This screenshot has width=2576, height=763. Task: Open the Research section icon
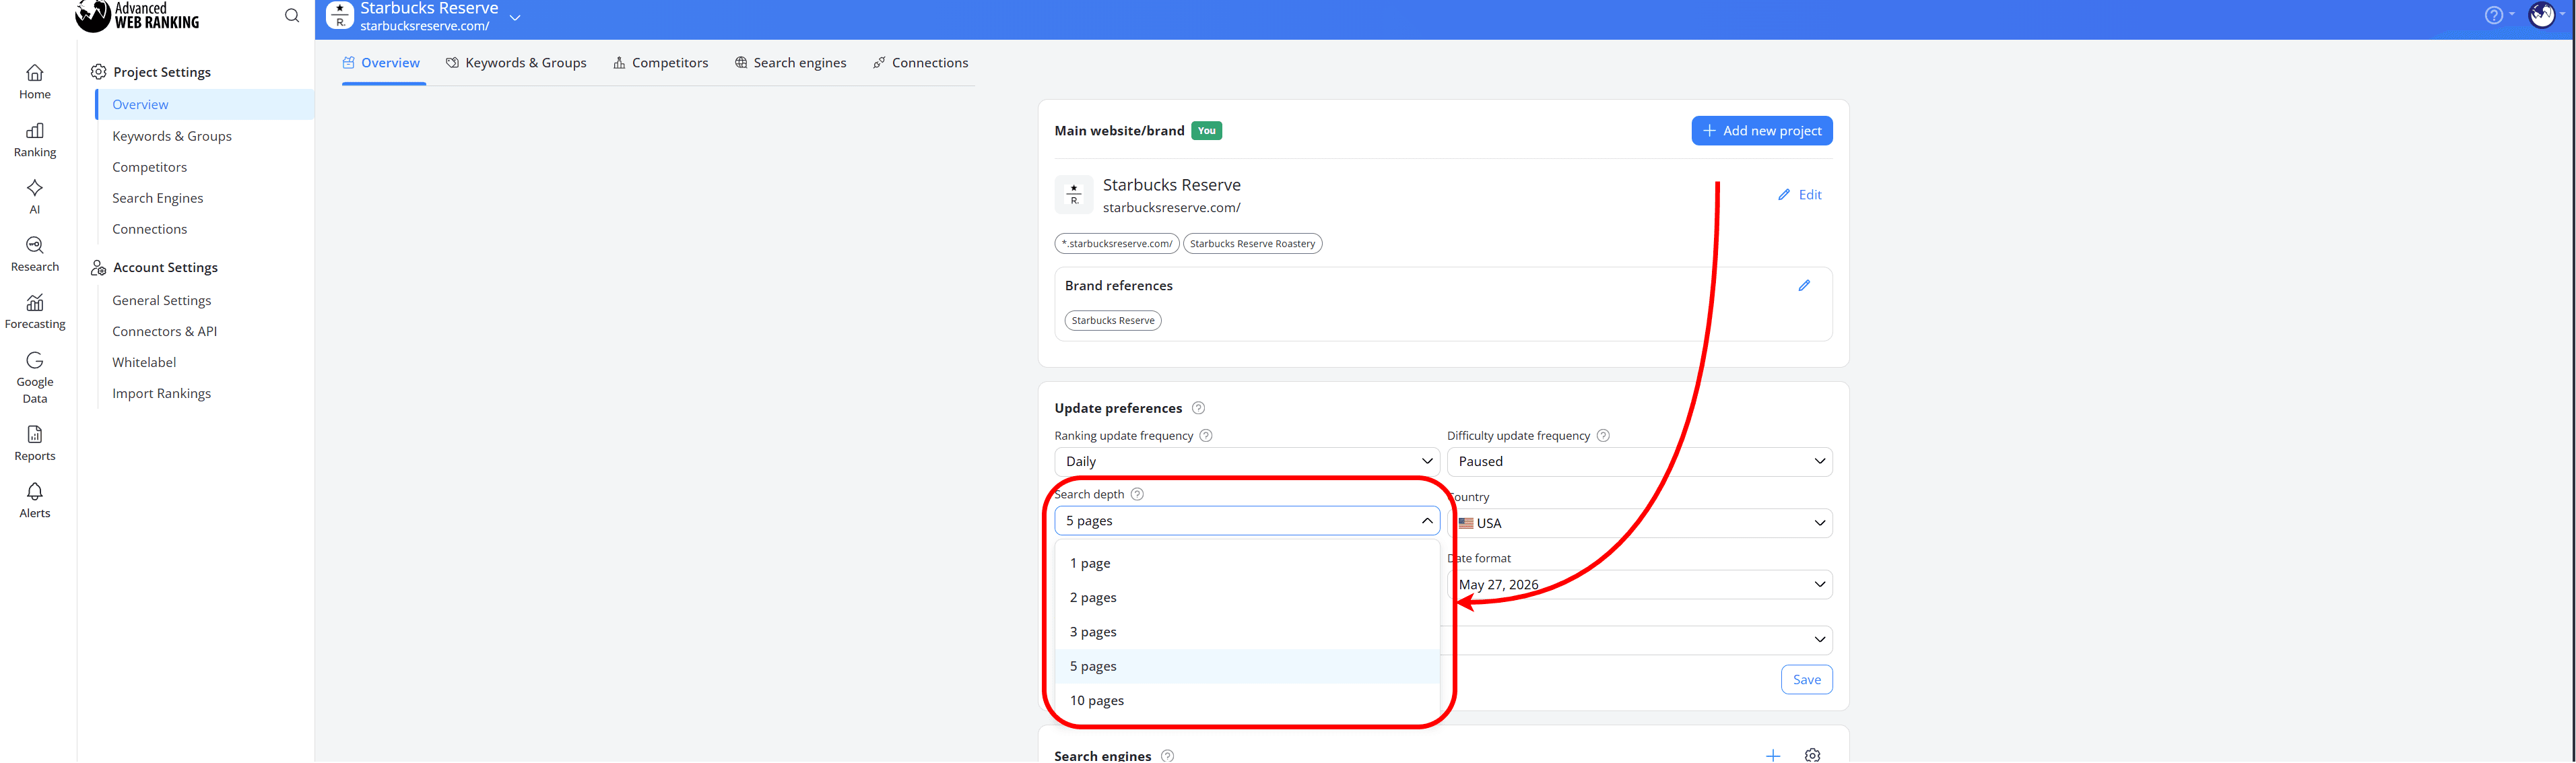(35, 245)
